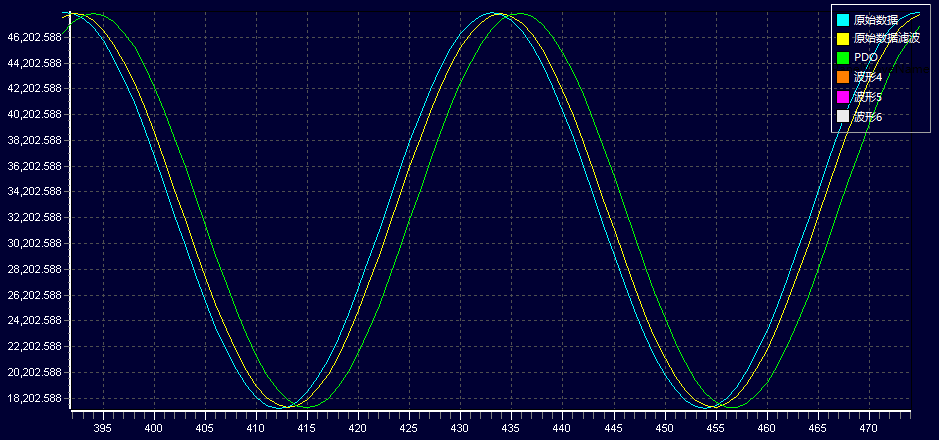
Task: Click the green PDO legend swatch
Action: 842,58
